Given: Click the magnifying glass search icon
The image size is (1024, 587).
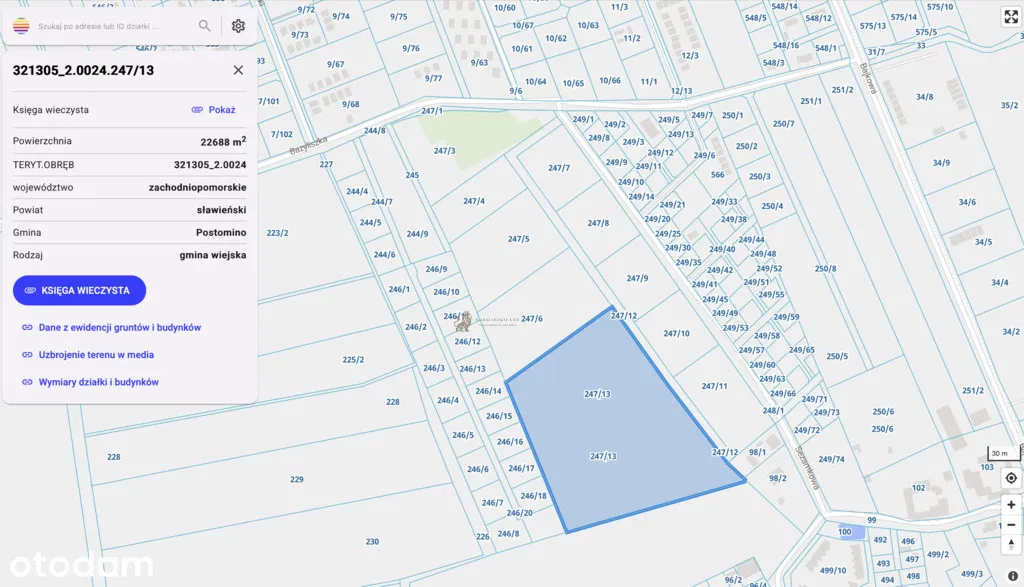Looking at the screenshot, I should coord(205,26).
